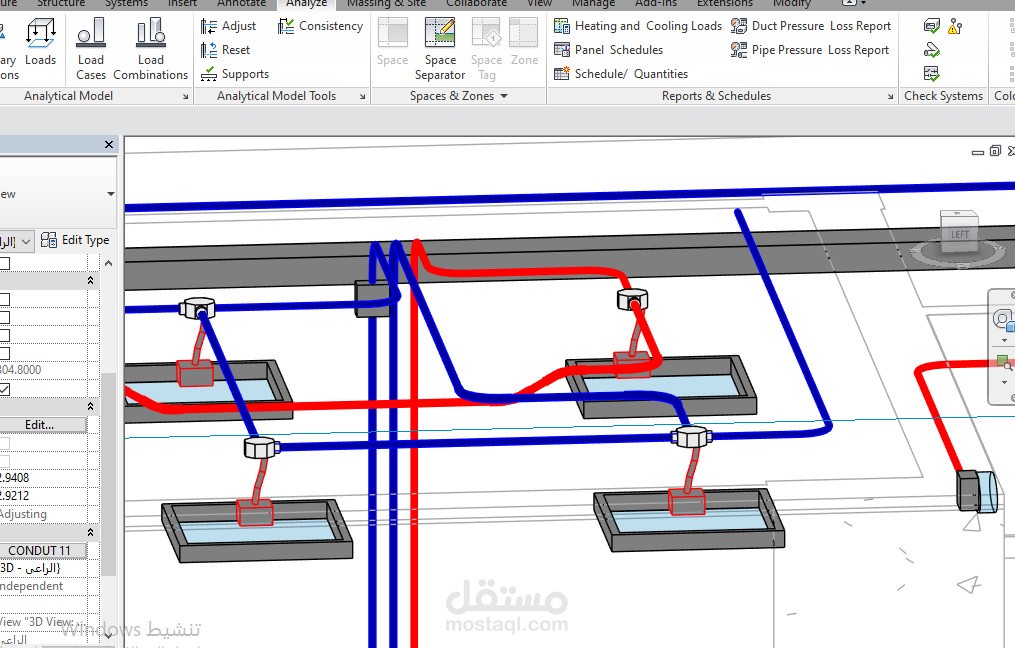Viewport: 1015px width, 648px height.
Task: Open the Manage ribbon tab
Action: pos(594,4)
